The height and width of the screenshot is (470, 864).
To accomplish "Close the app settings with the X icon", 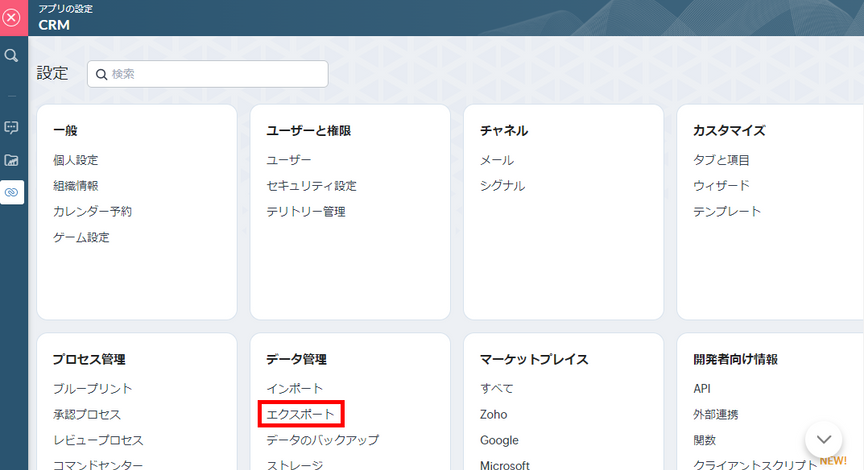I will coord(11,18).
